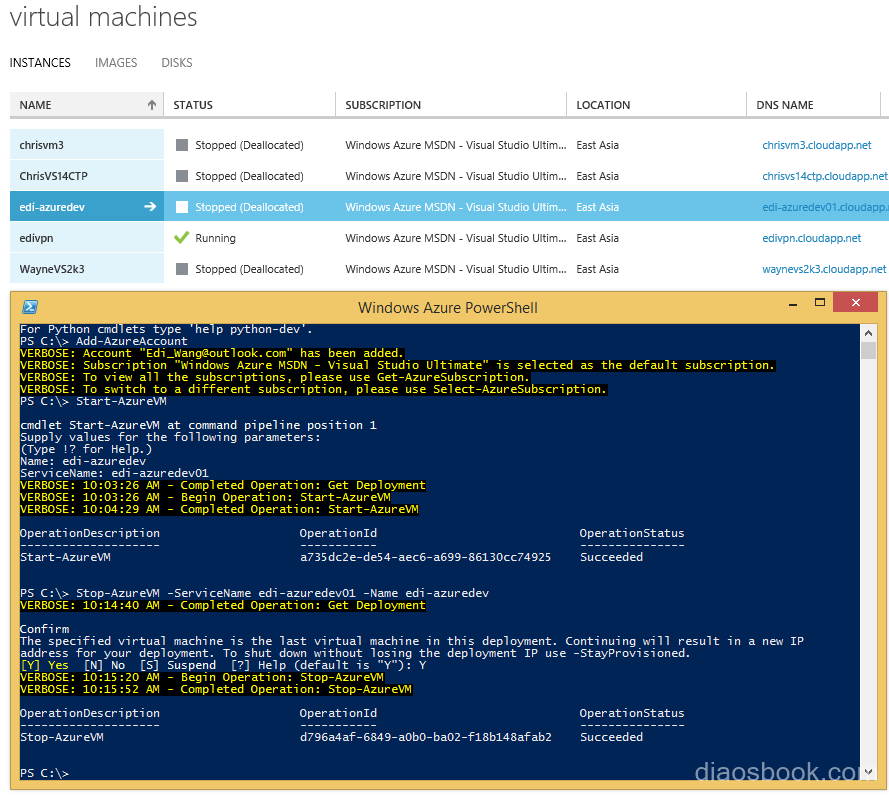Switch to the INSTANCES tab
889x795 pixels.
coord(40,62)
